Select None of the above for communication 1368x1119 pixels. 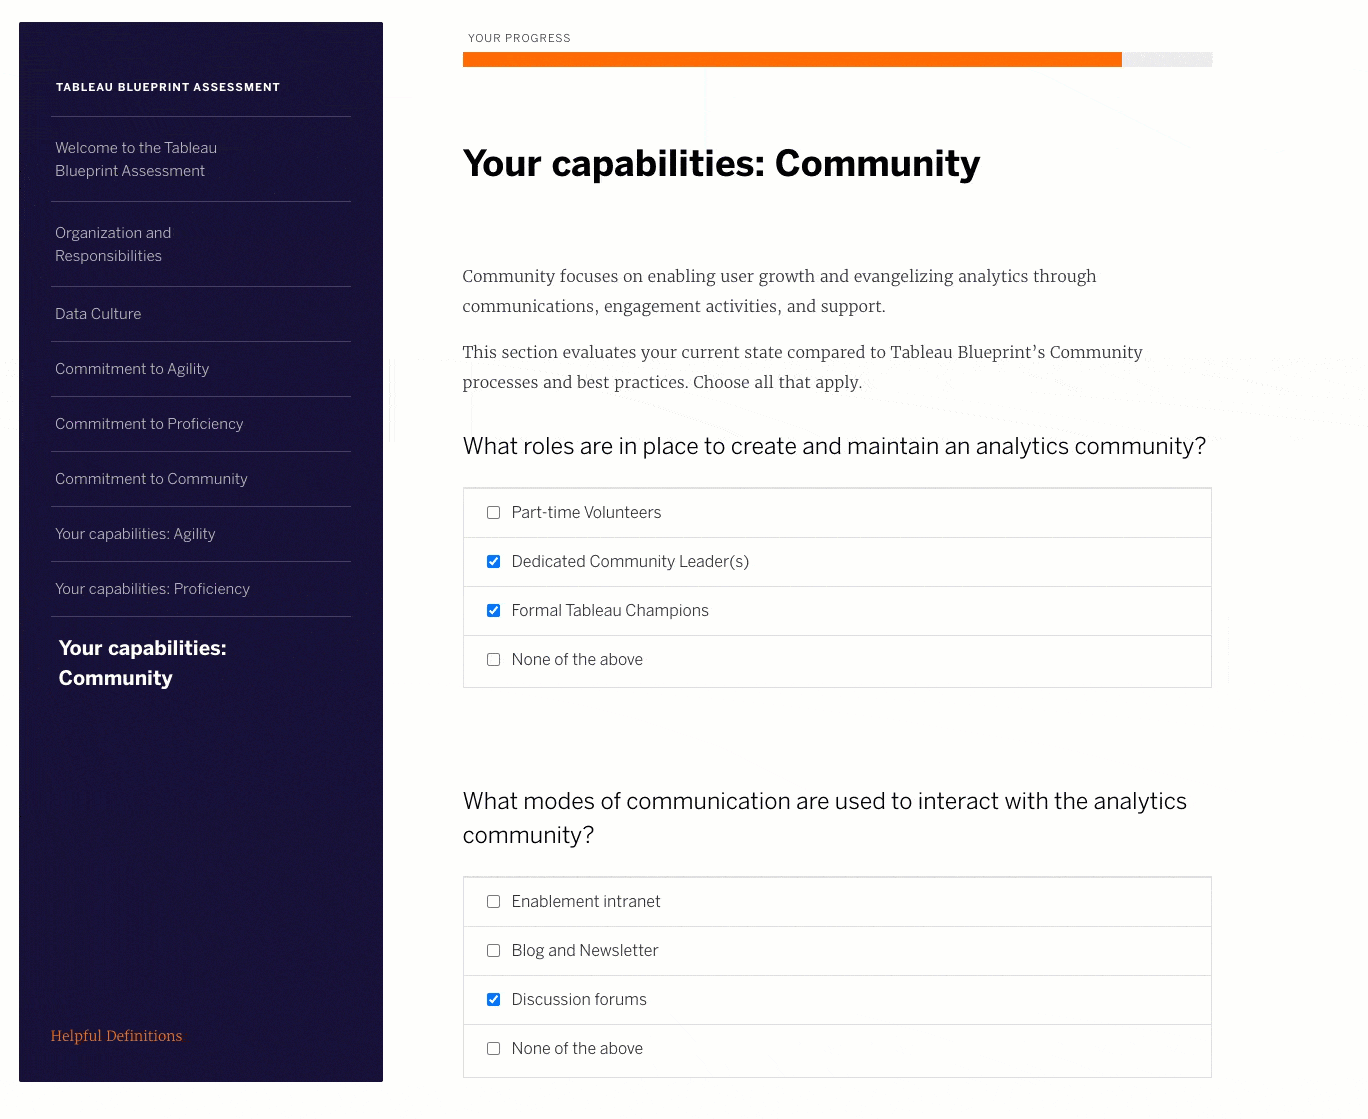point(493,1049)
